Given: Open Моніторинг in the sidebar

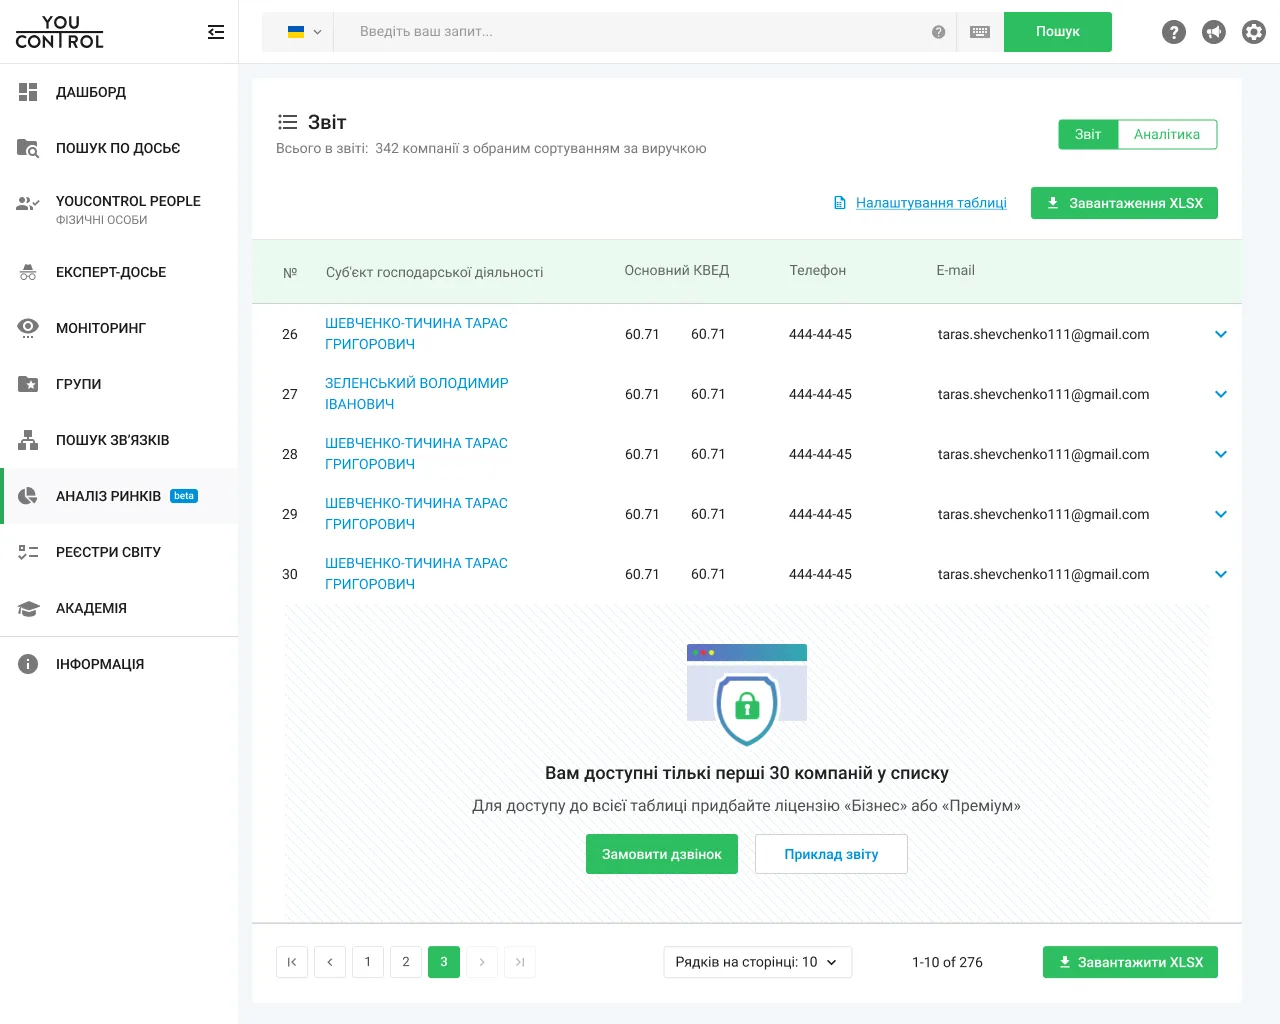Looking at the screenshot, I should click(x=119, y=328).
